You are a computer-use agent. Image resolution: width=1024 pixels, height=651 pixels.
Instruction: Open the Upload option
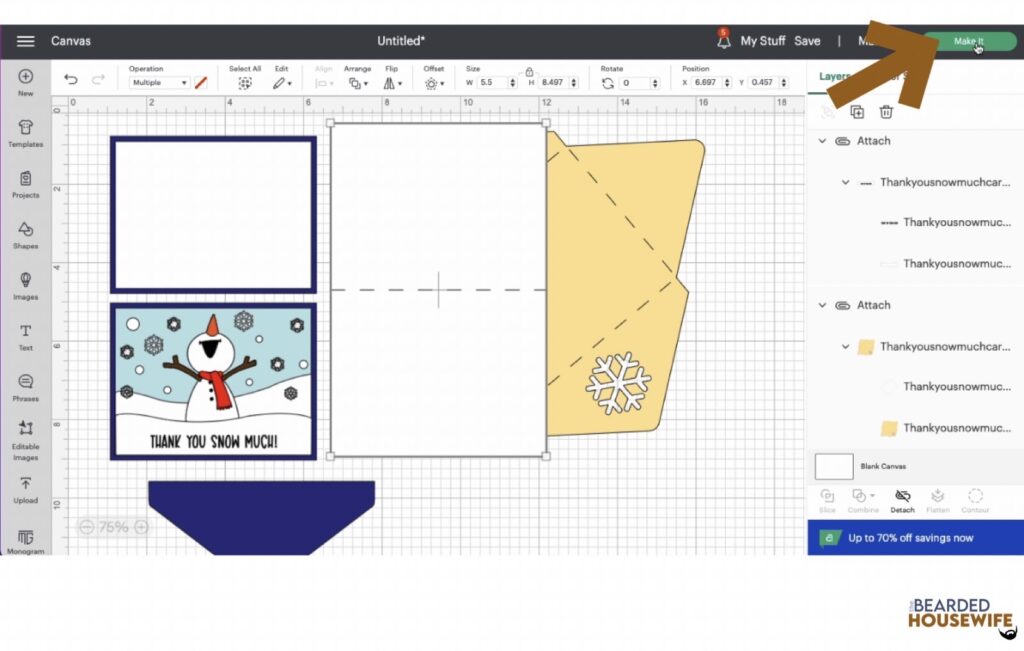[x=25, y=490]
